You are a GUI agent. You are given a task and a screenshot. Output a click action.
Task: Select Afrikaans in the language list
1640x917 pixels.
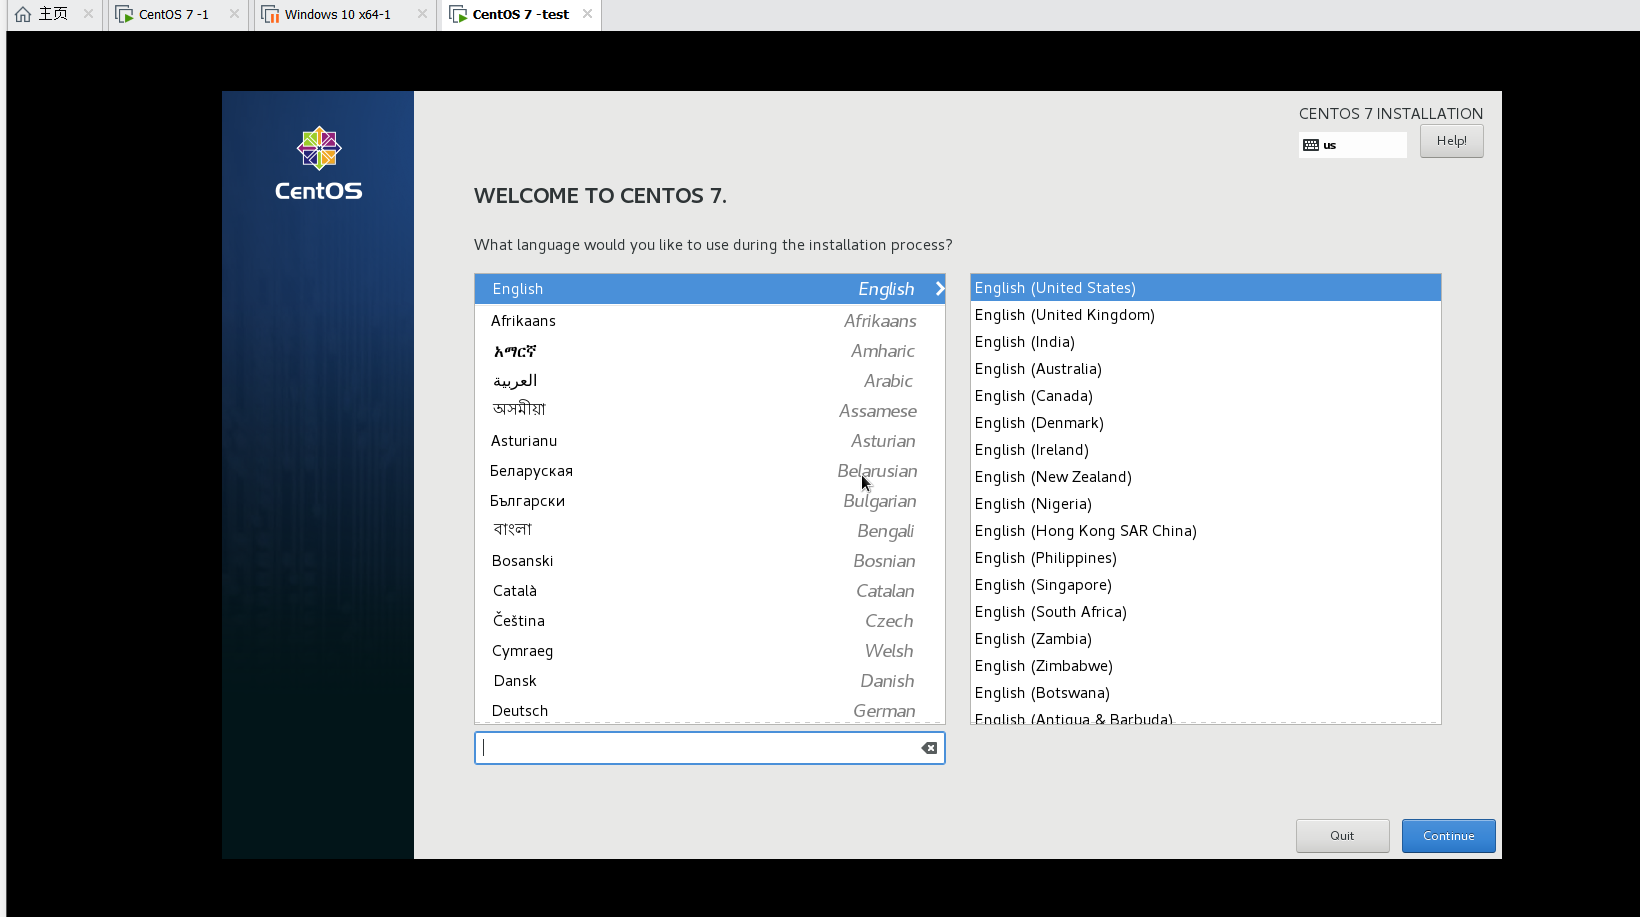pyautogui.click(x=710, y=321)
